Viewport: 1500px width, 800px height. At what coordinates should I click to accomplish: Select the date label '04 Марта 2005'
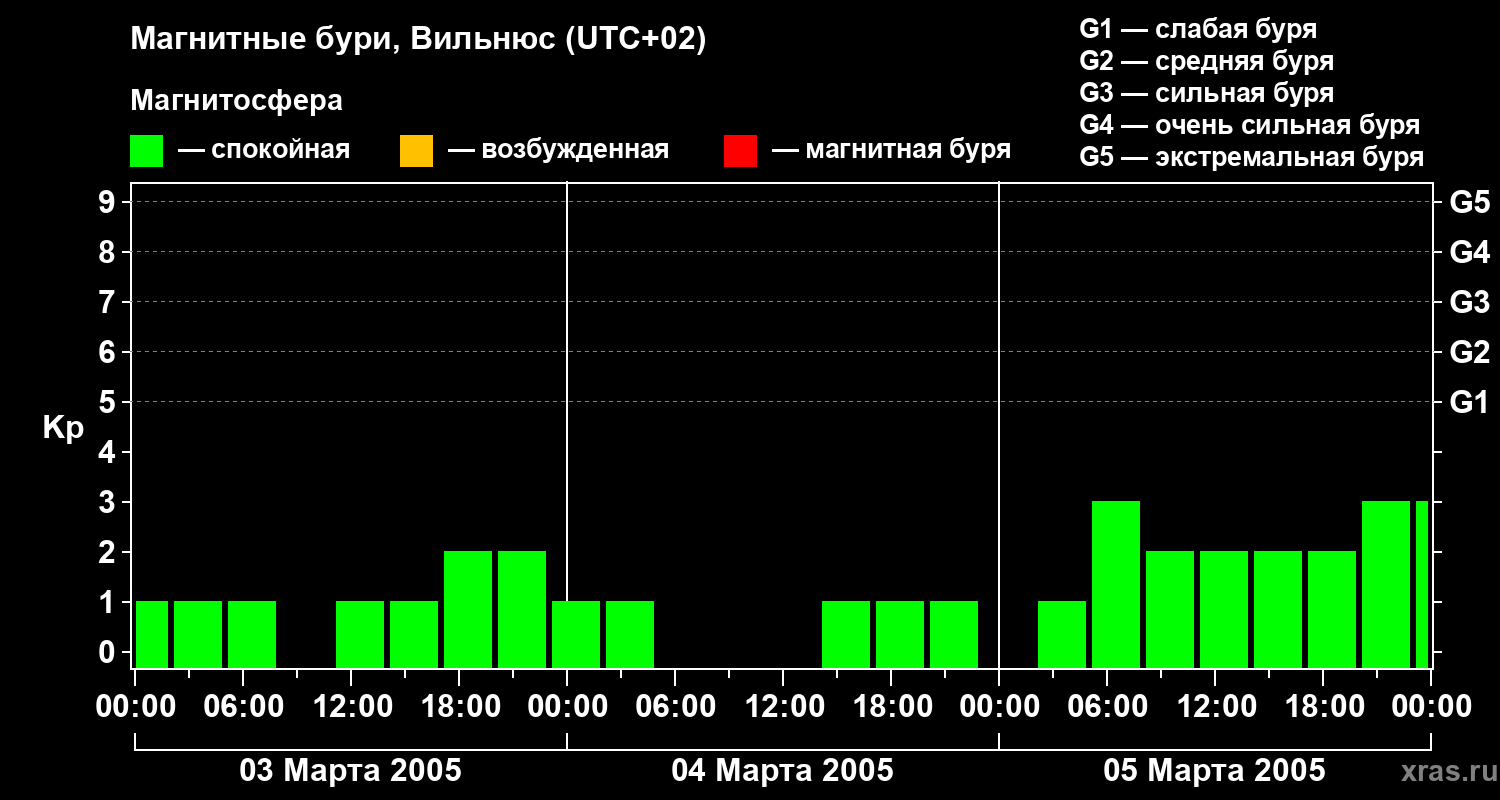pyautogui.click(x=782, y=771)
